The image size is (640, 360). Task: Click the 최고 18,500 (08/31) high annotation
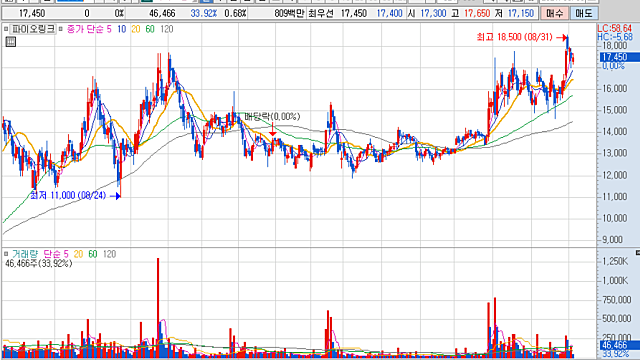click(514, 37)
